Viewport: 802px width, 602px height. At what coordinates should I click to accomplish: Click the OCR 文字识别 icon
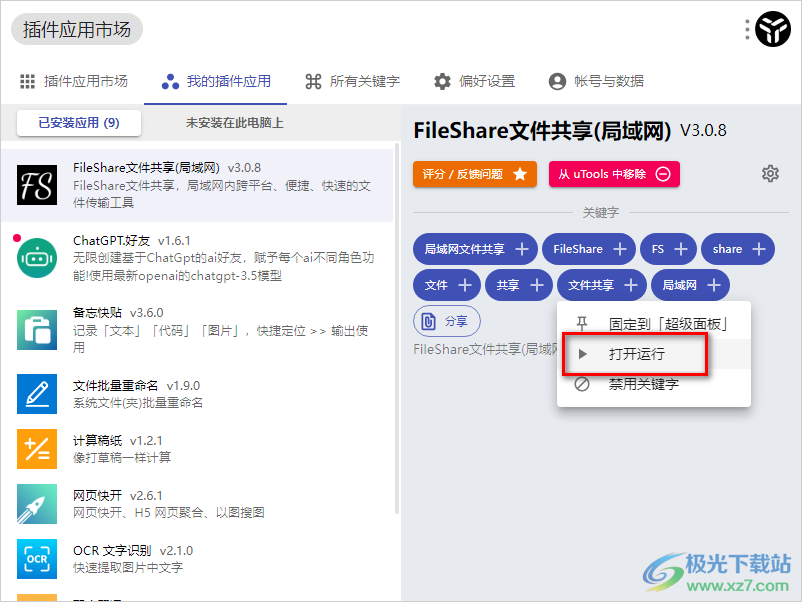37,559
